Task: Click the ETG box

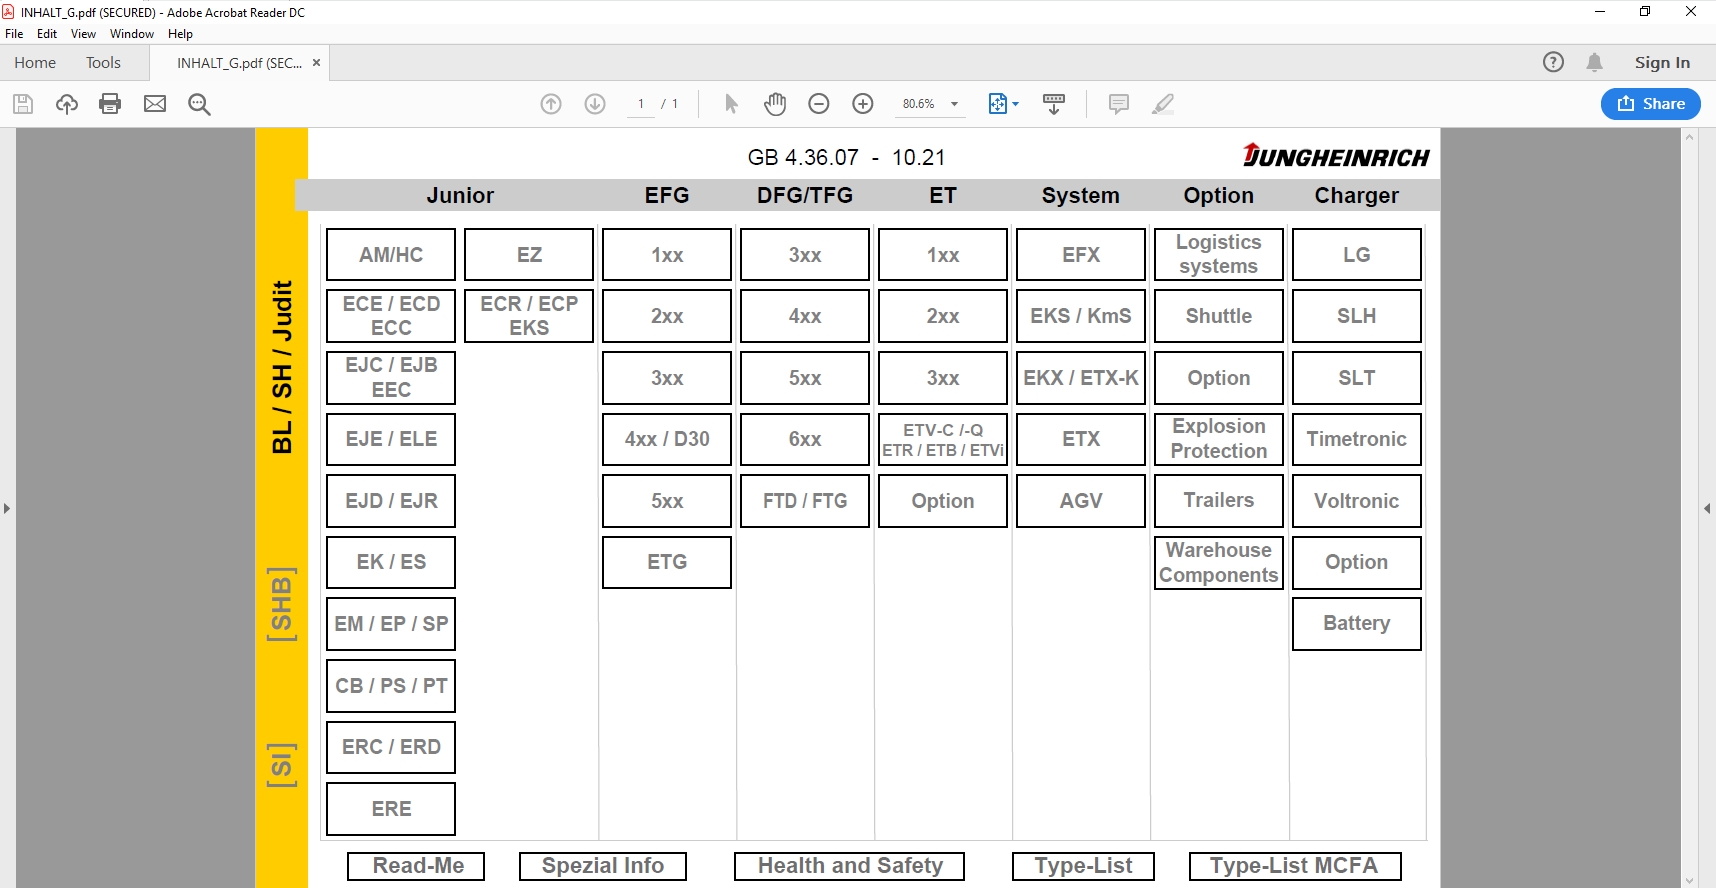Action: [x=667, y=562]
